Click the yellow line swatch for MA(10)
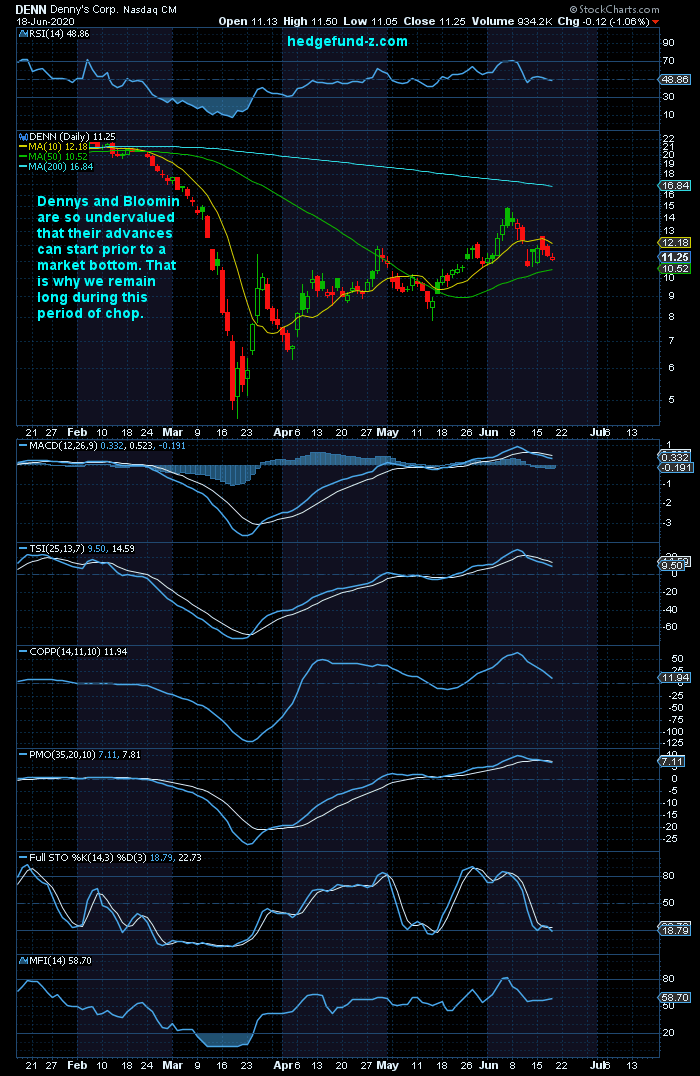700x1076 pixels. pyautogui.click(x=23, y=147)
